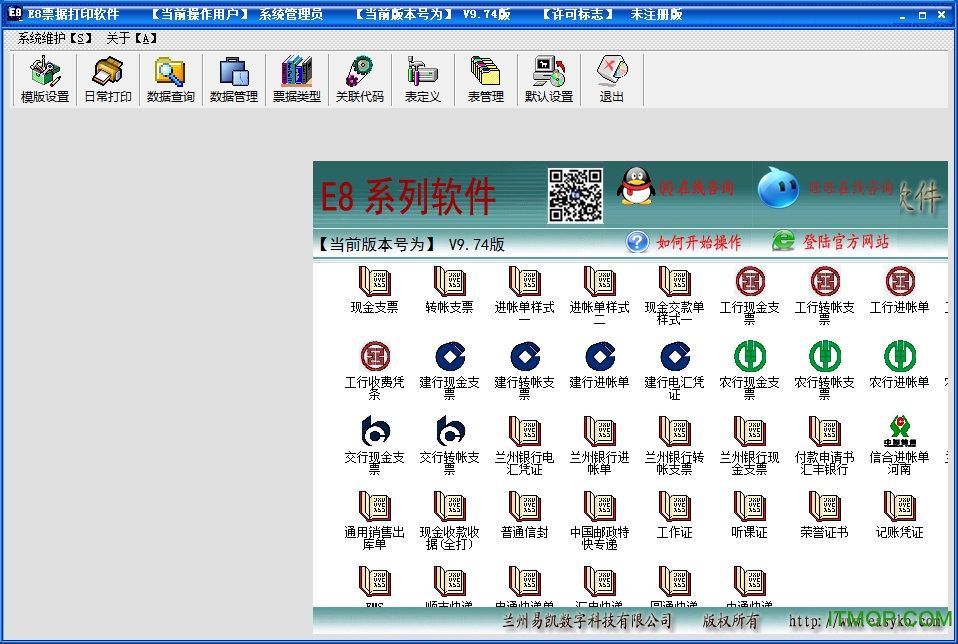This screenshot has height=644, width=958.
Task: Open the 关于 about menu
Action: coord(132,38)
